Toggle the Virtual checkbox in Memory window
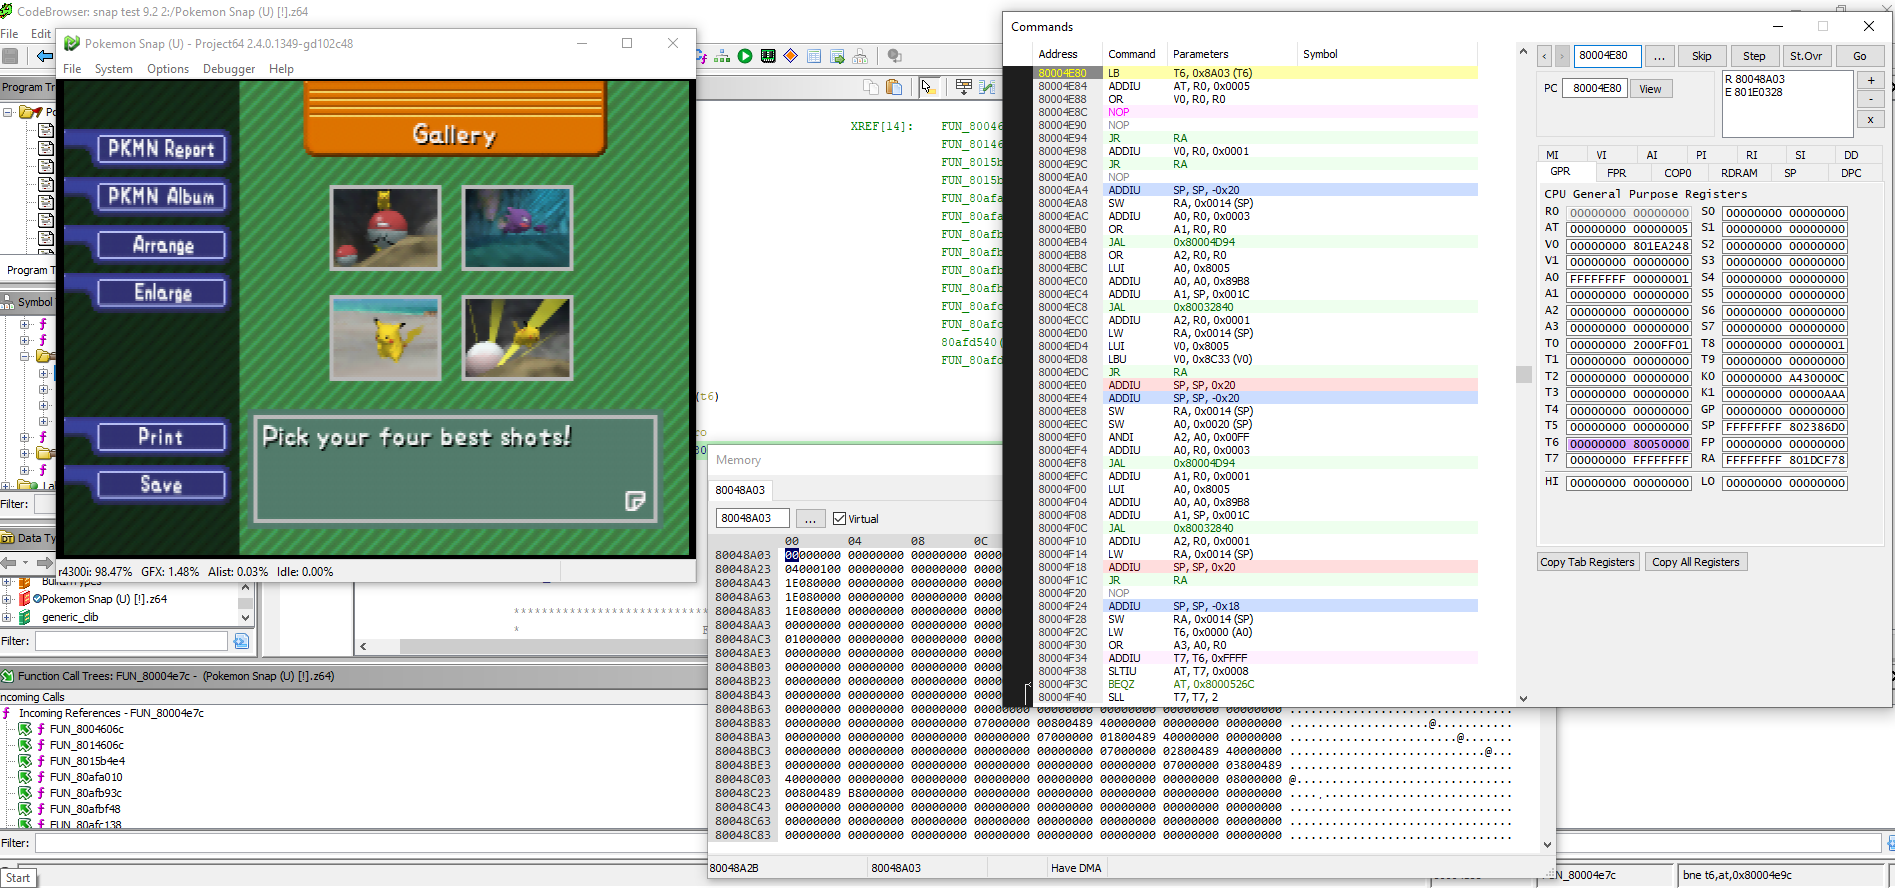1895x888 pixels. 839,519
